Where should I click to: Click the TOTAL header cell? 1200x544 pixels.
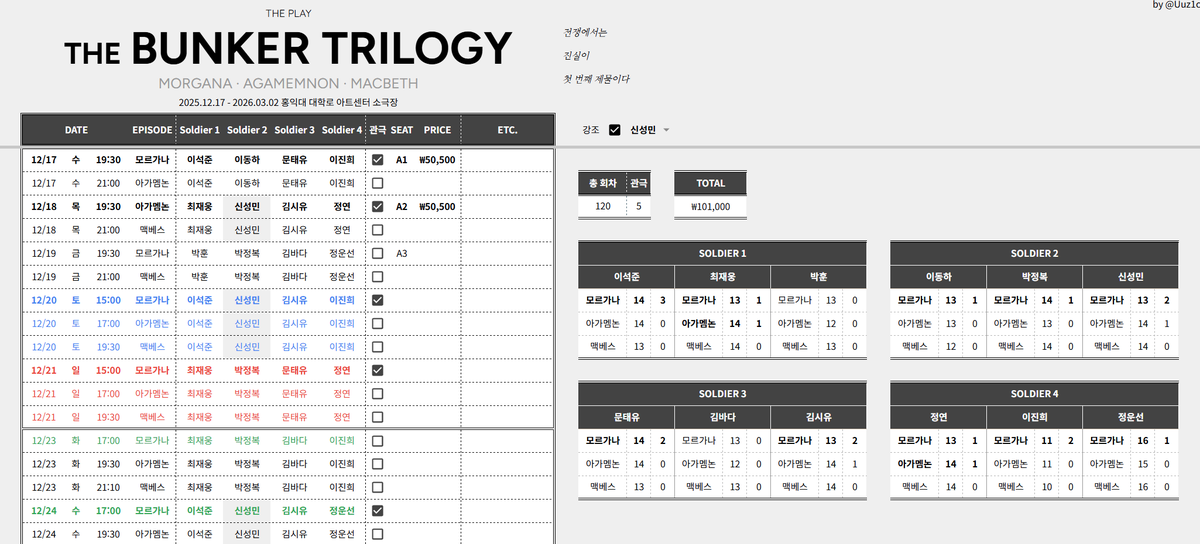710,183
